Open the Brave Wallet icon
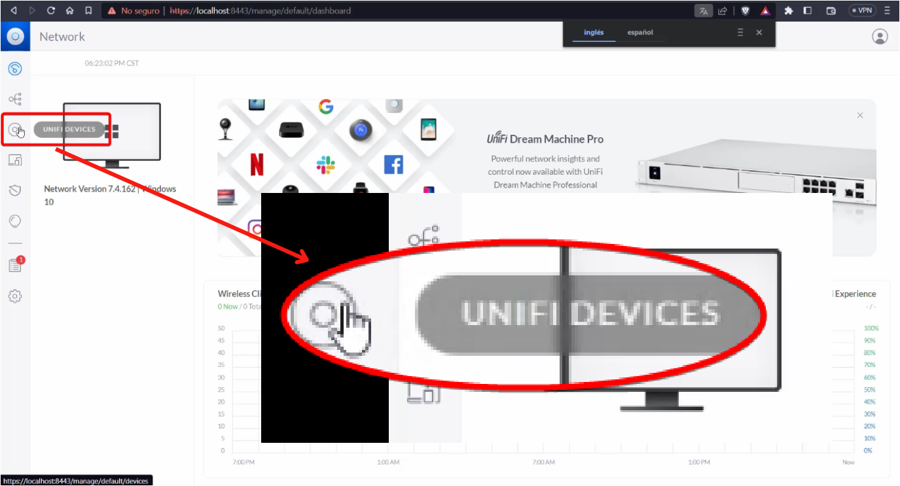Image resolution: width=900 pixels, height=486 pixels. tap(831, 11)
